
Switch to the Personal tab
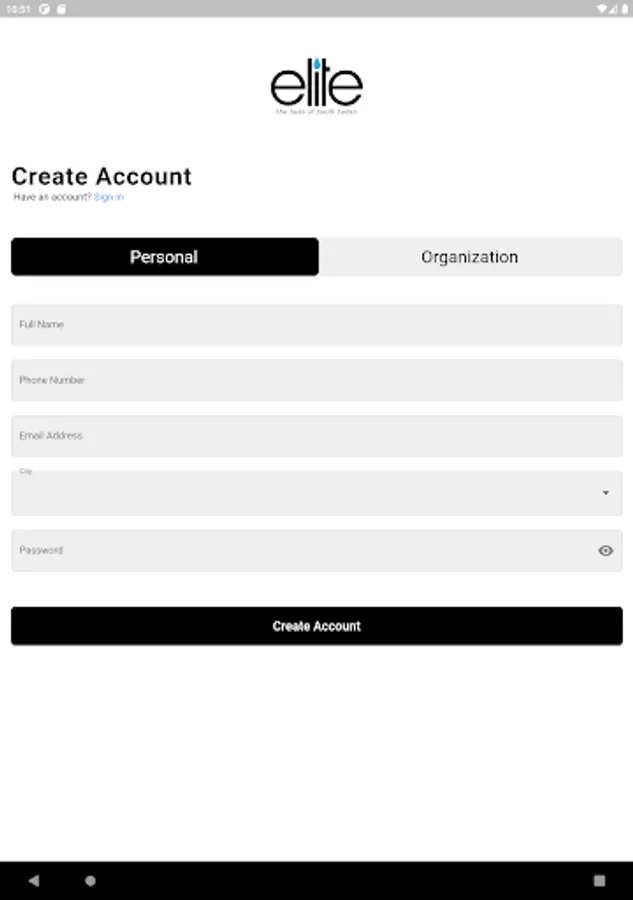pos(165,257)
